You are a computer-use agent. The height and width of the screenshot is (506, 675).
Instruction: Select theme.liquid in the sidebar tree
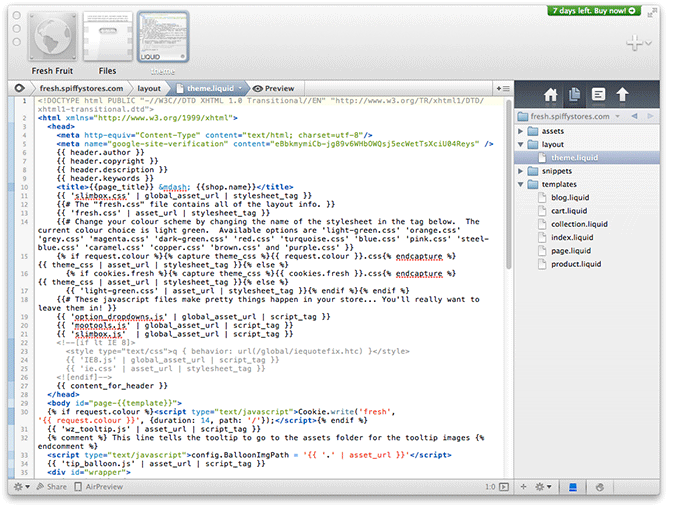[x=587, y=158]
